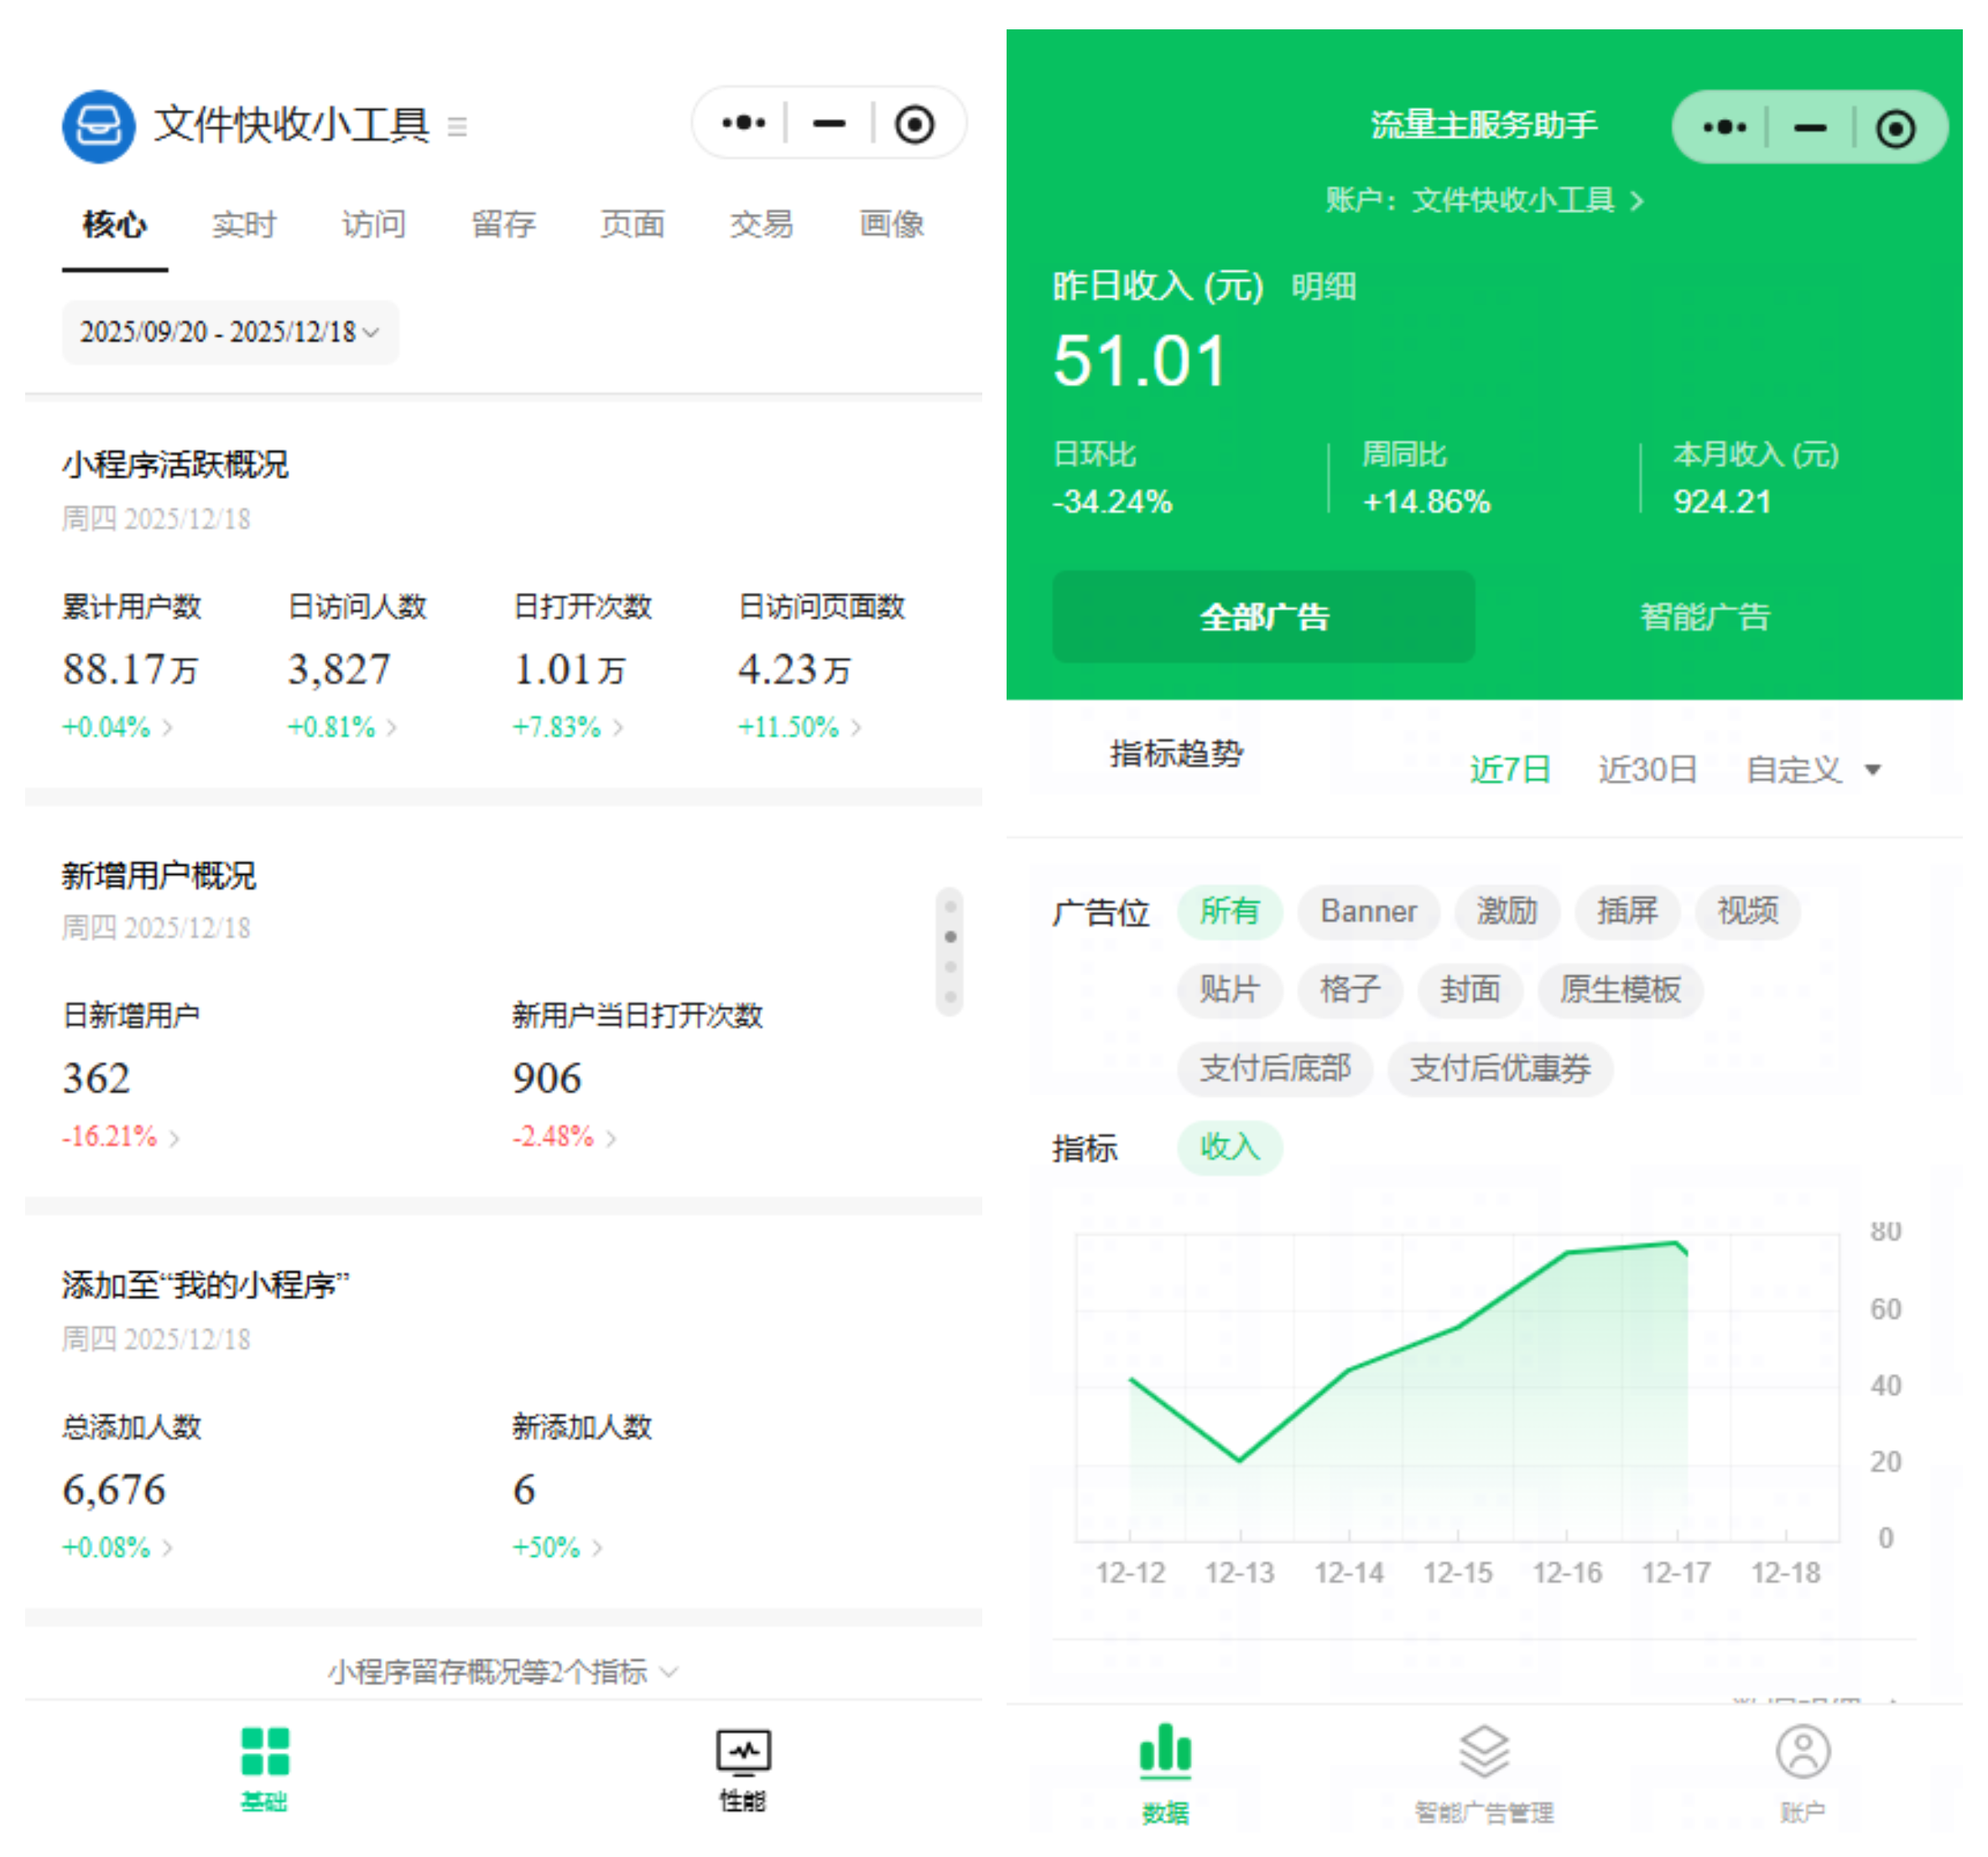Click the 文件快收小工具 app logo icon
This screenshot has height=1857, width=1988.
pos(98,125)
